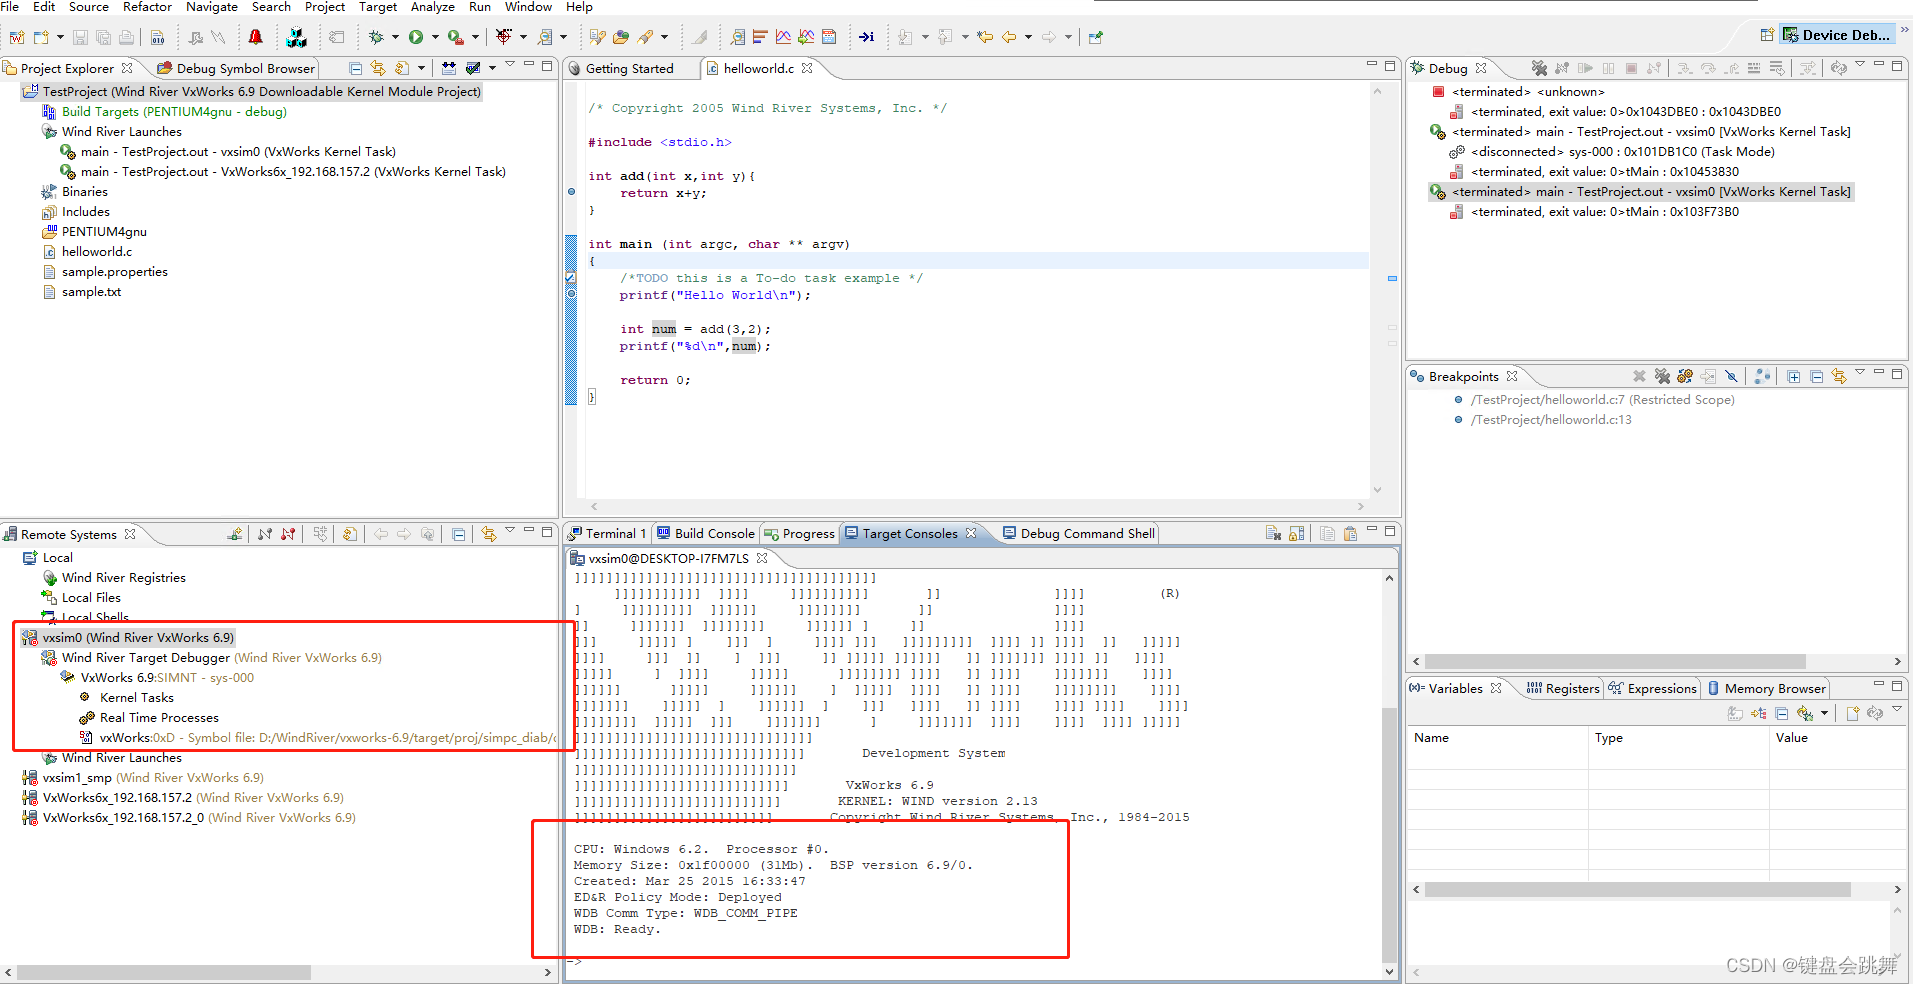Image resolution: width=1913 pixels, height=984 pixels.
Task: Open Back navigation history dropdown arrow
Action: (x=1028, y=37)
